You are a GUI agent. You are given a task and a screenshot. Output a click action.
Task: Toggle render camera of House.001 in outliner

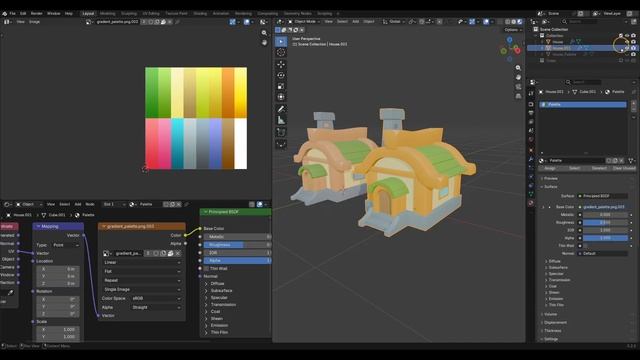coord(633,48)
